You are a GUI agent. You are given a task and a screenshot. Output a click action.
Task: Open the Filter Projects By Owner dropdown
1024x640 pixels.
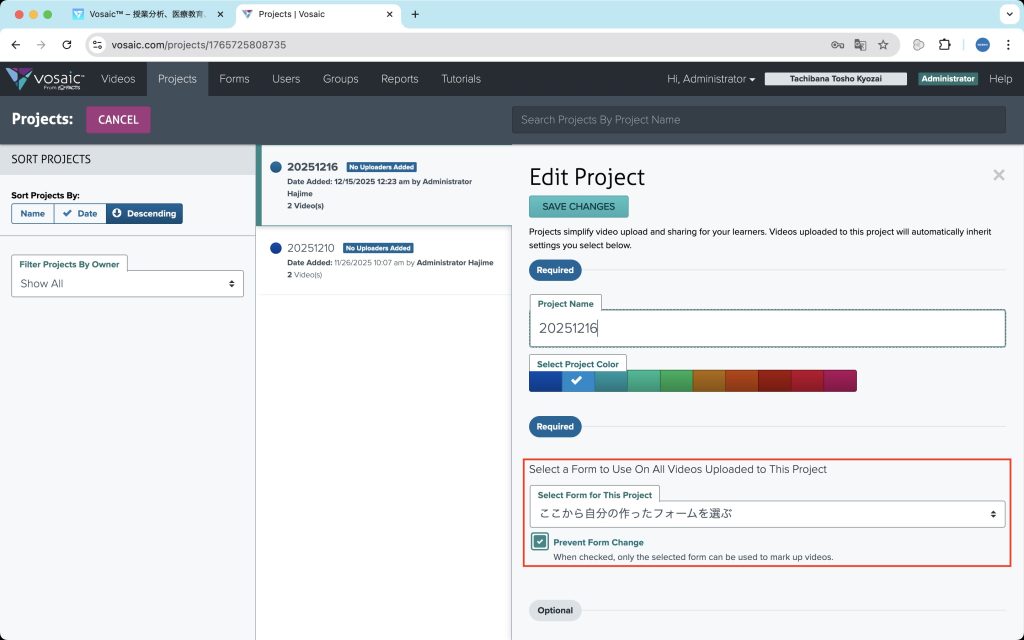[x=127, y=284]
